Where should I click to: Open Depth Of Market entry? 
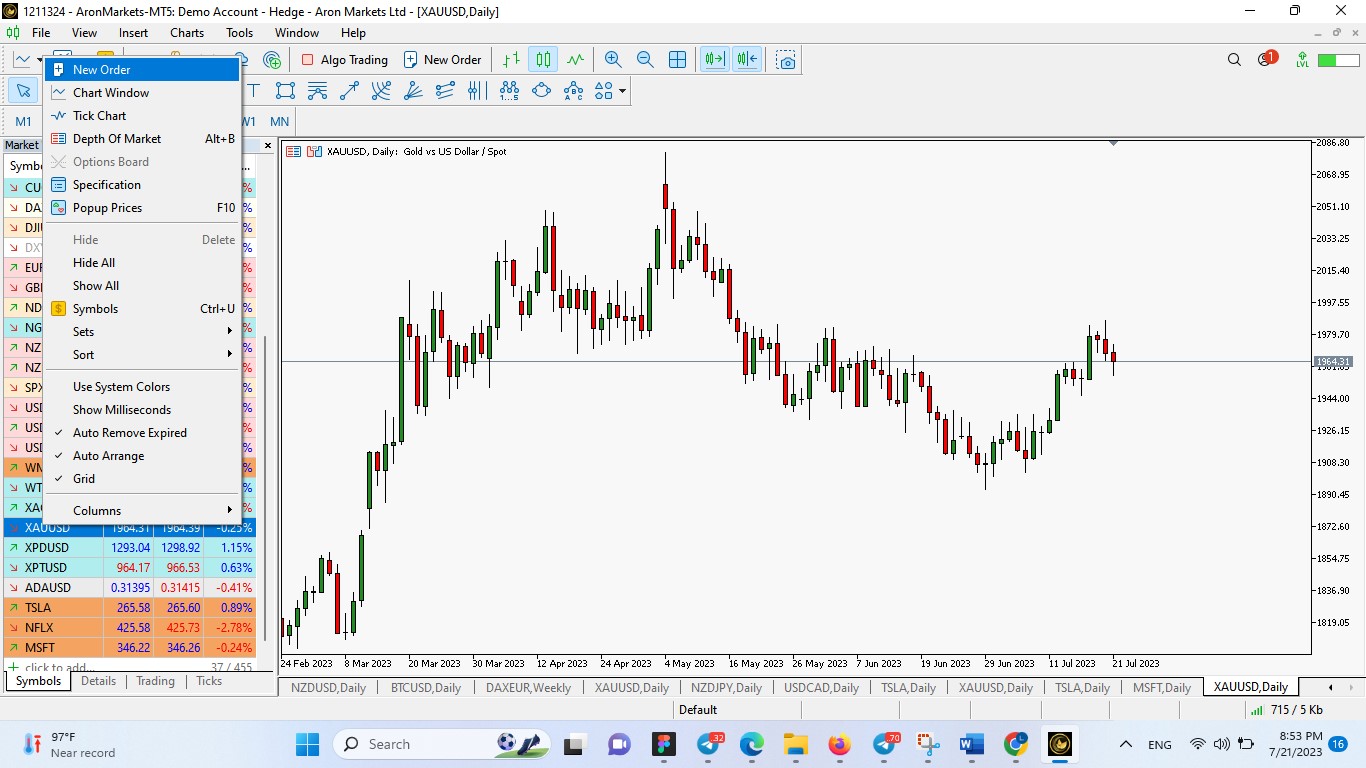click(142, 139)
